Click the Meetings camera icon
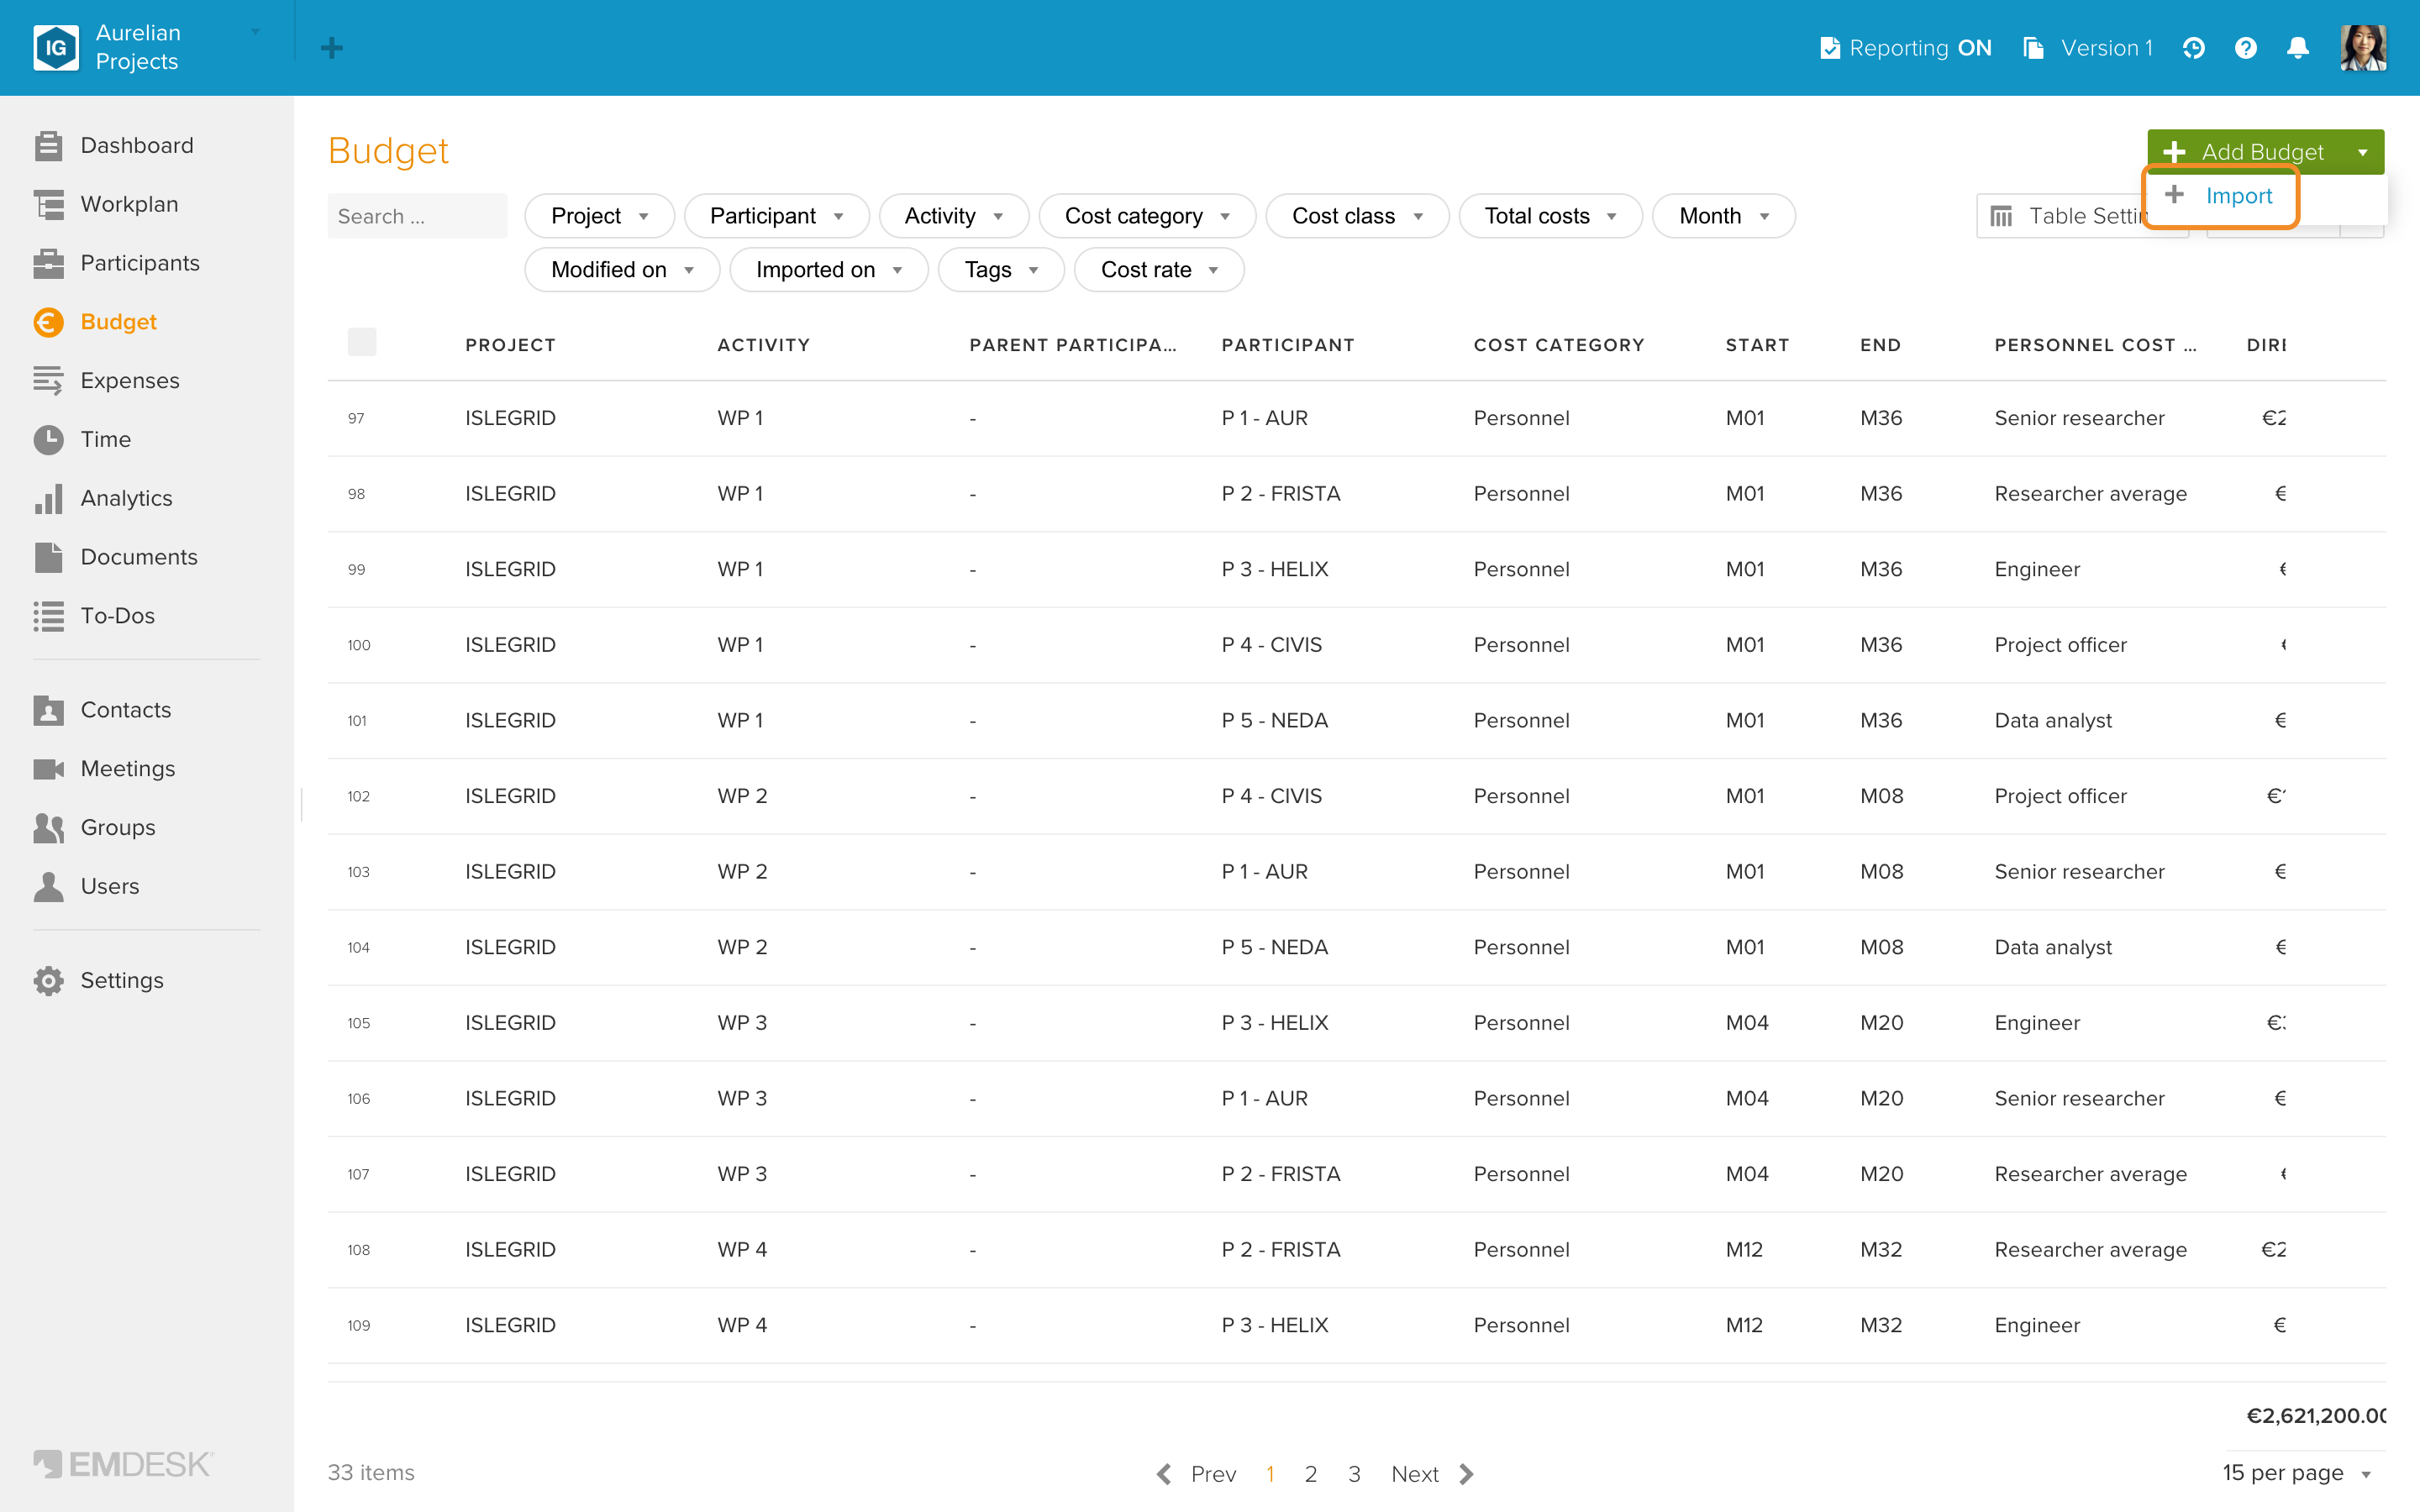 click(x=48, y=768)
